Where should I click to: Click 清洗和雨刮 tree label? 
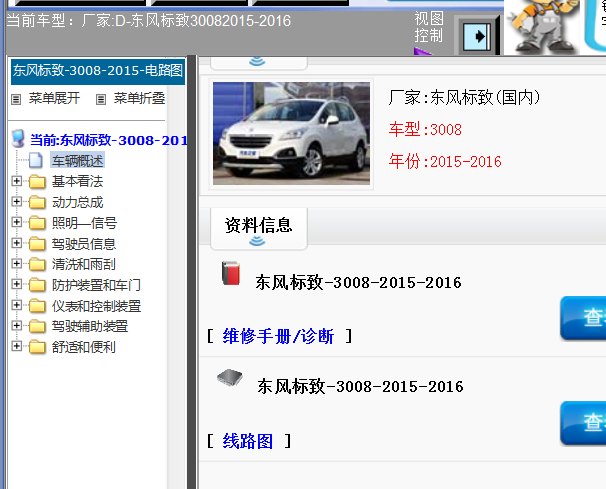(84, 264)
